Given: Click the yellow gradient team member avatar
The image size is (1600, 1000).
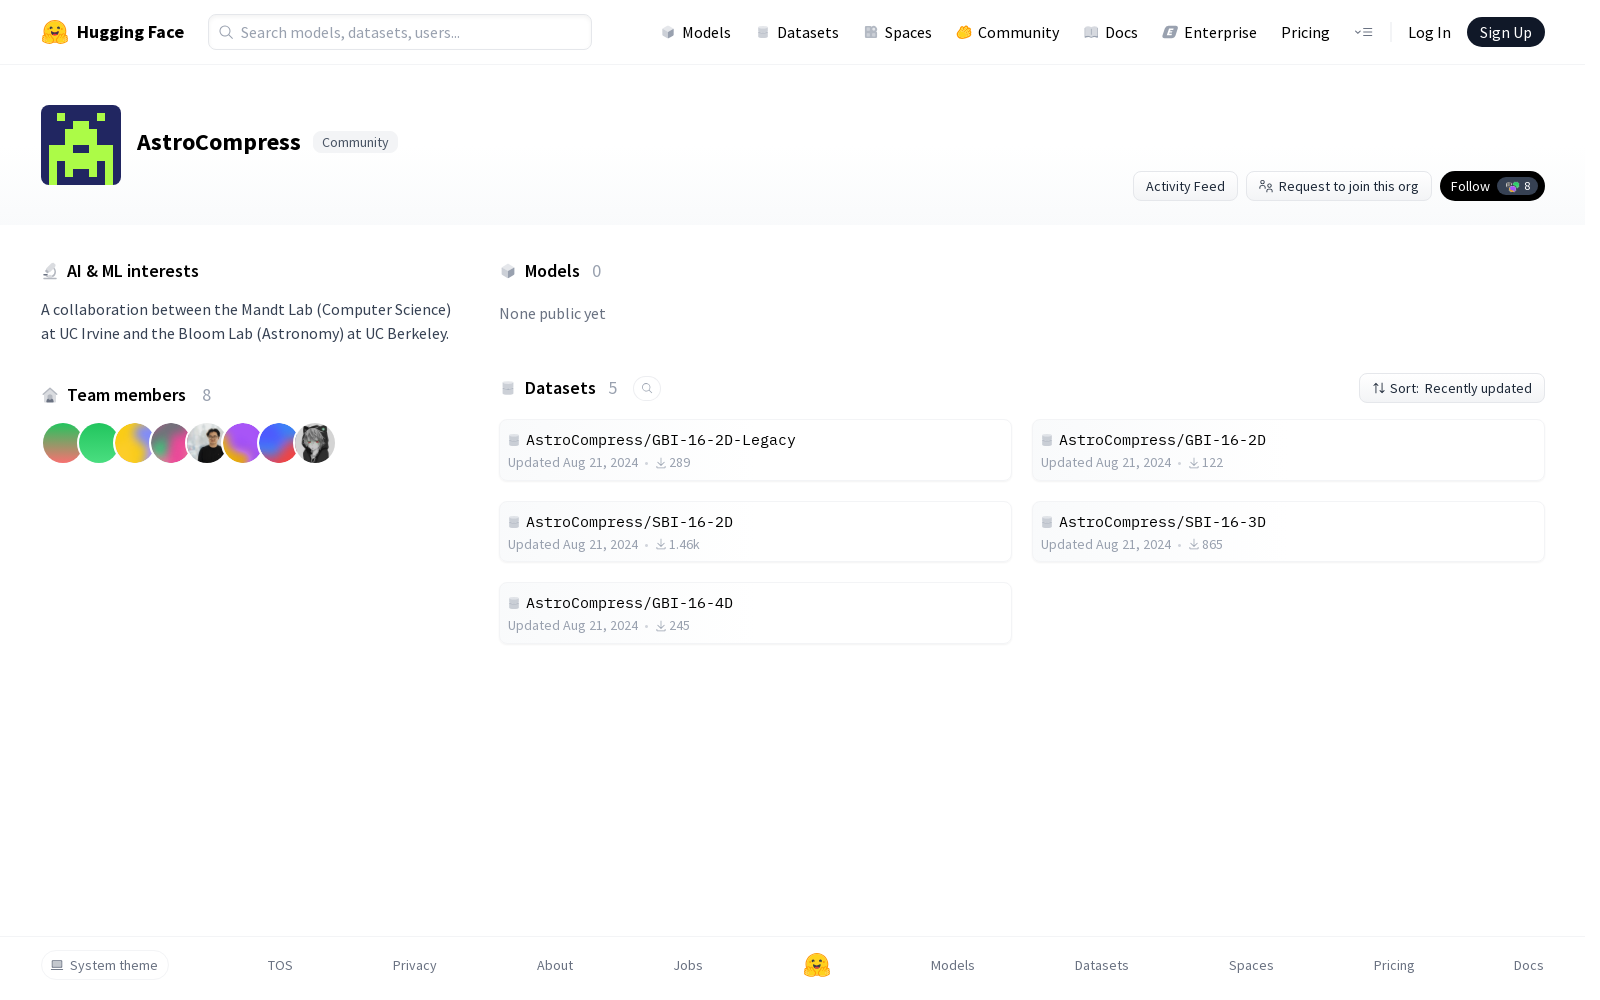Looking at the screenshot, I should [x=134, y=443].
